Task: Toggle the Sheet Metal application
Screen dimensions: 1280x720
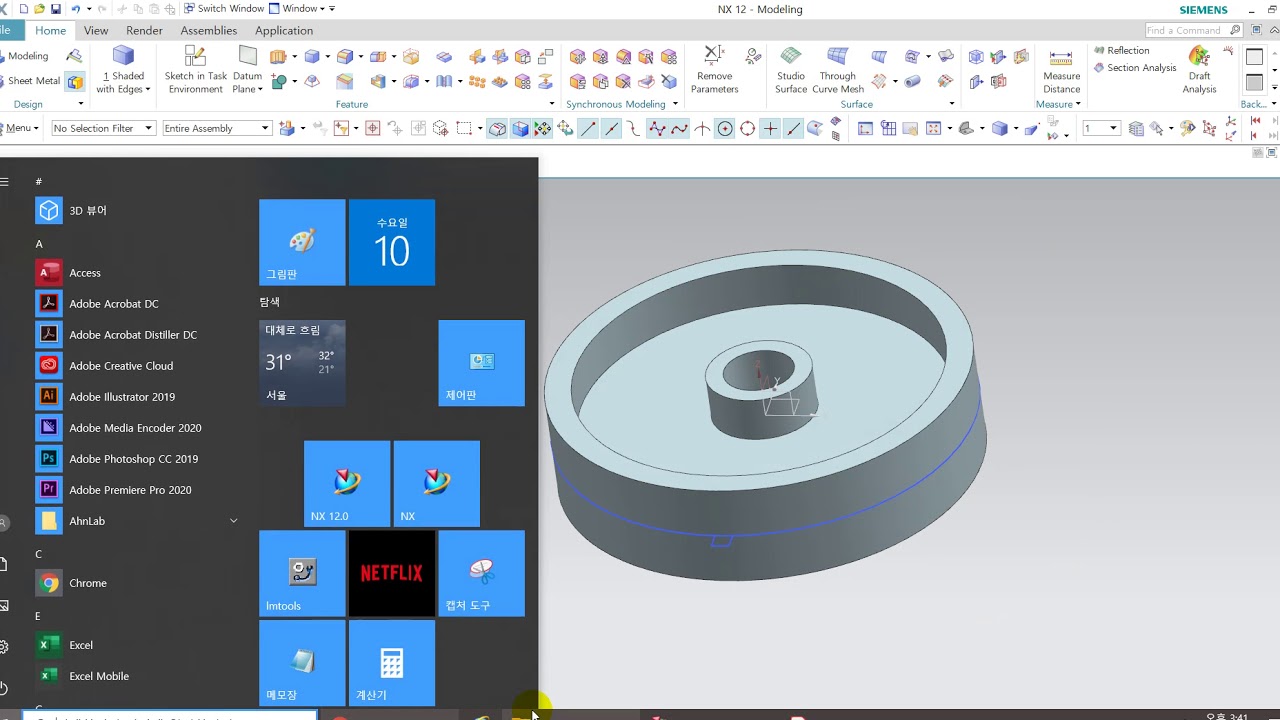Action: pos(32,81)
